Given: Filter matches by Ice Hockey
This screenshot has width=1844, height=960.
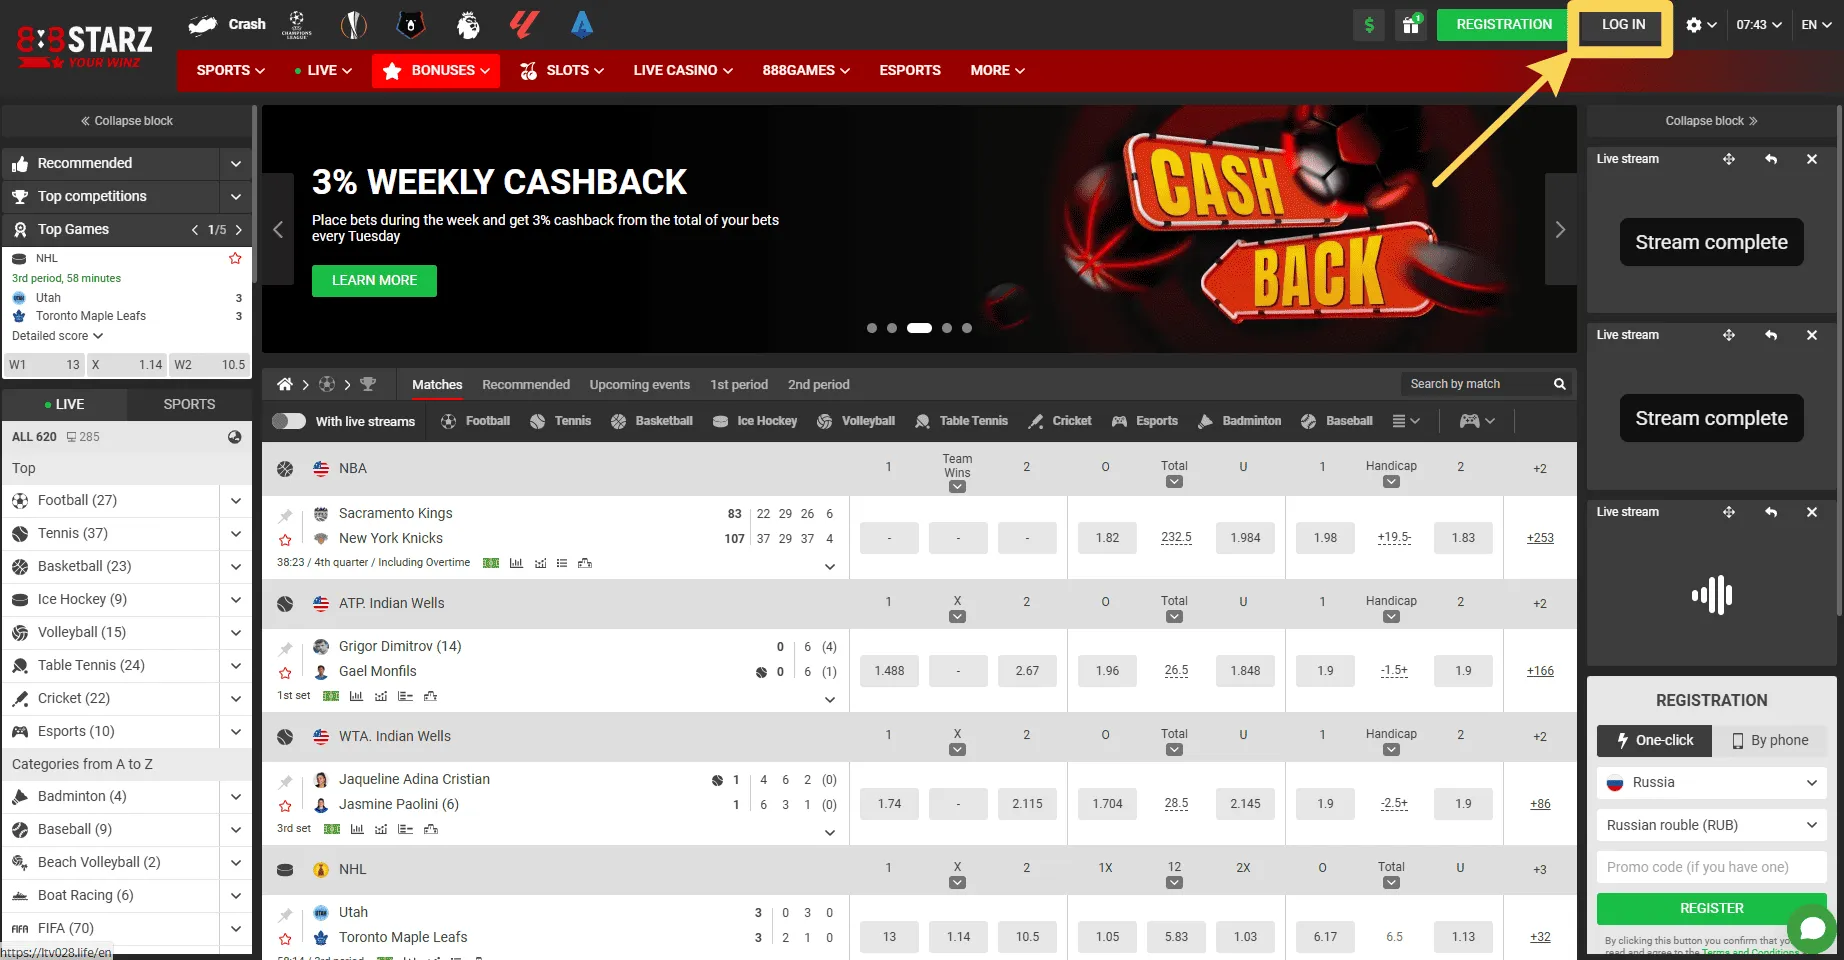Looking at the screenshot, I should 755,421.
